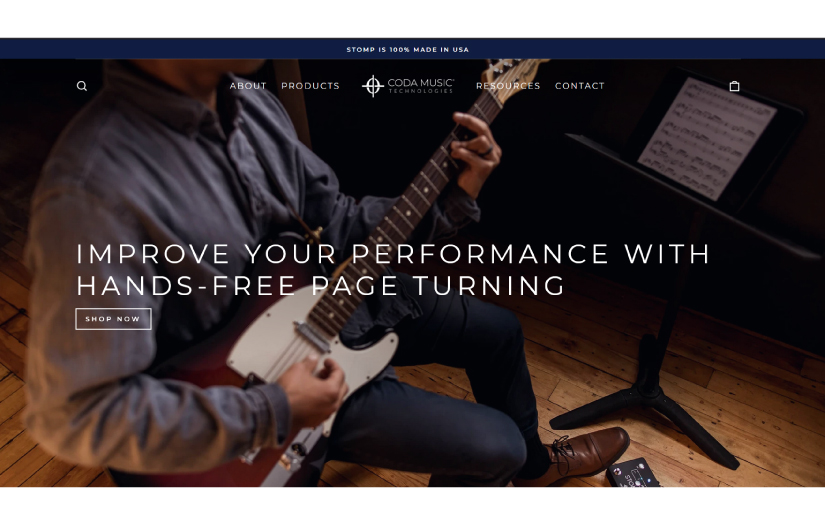Click the Coda Music crosshair logo icon

click(x=373, y=86)
